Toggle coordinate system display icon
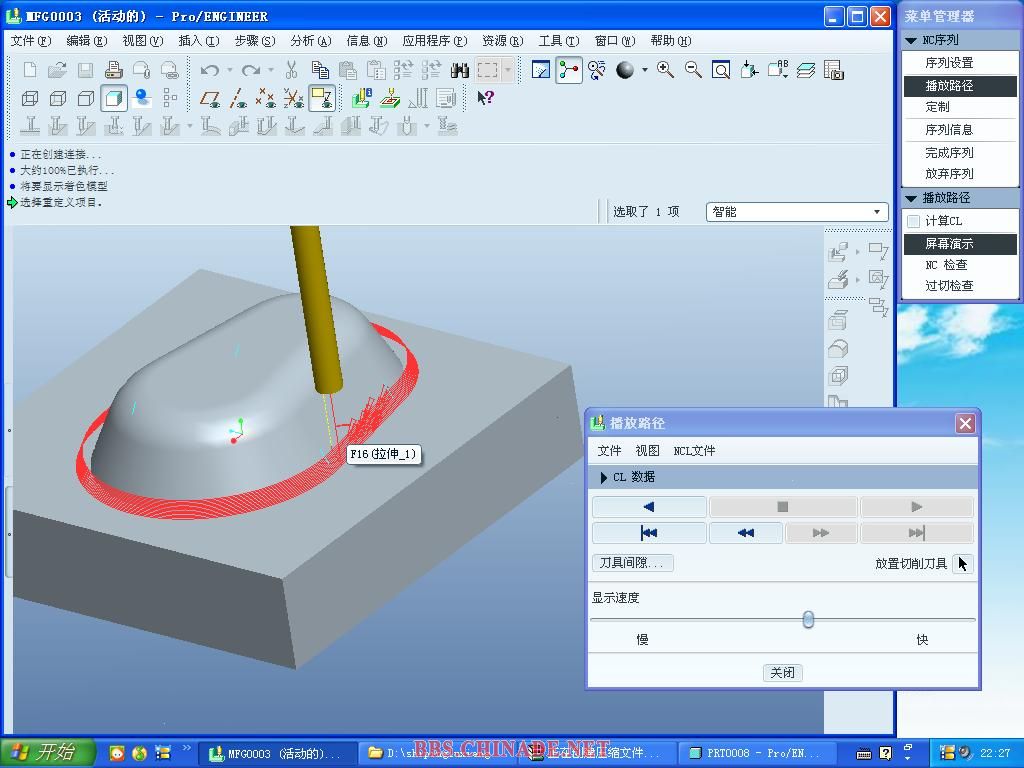This screenshot has height=768, width=1024. tap(321, 98)
